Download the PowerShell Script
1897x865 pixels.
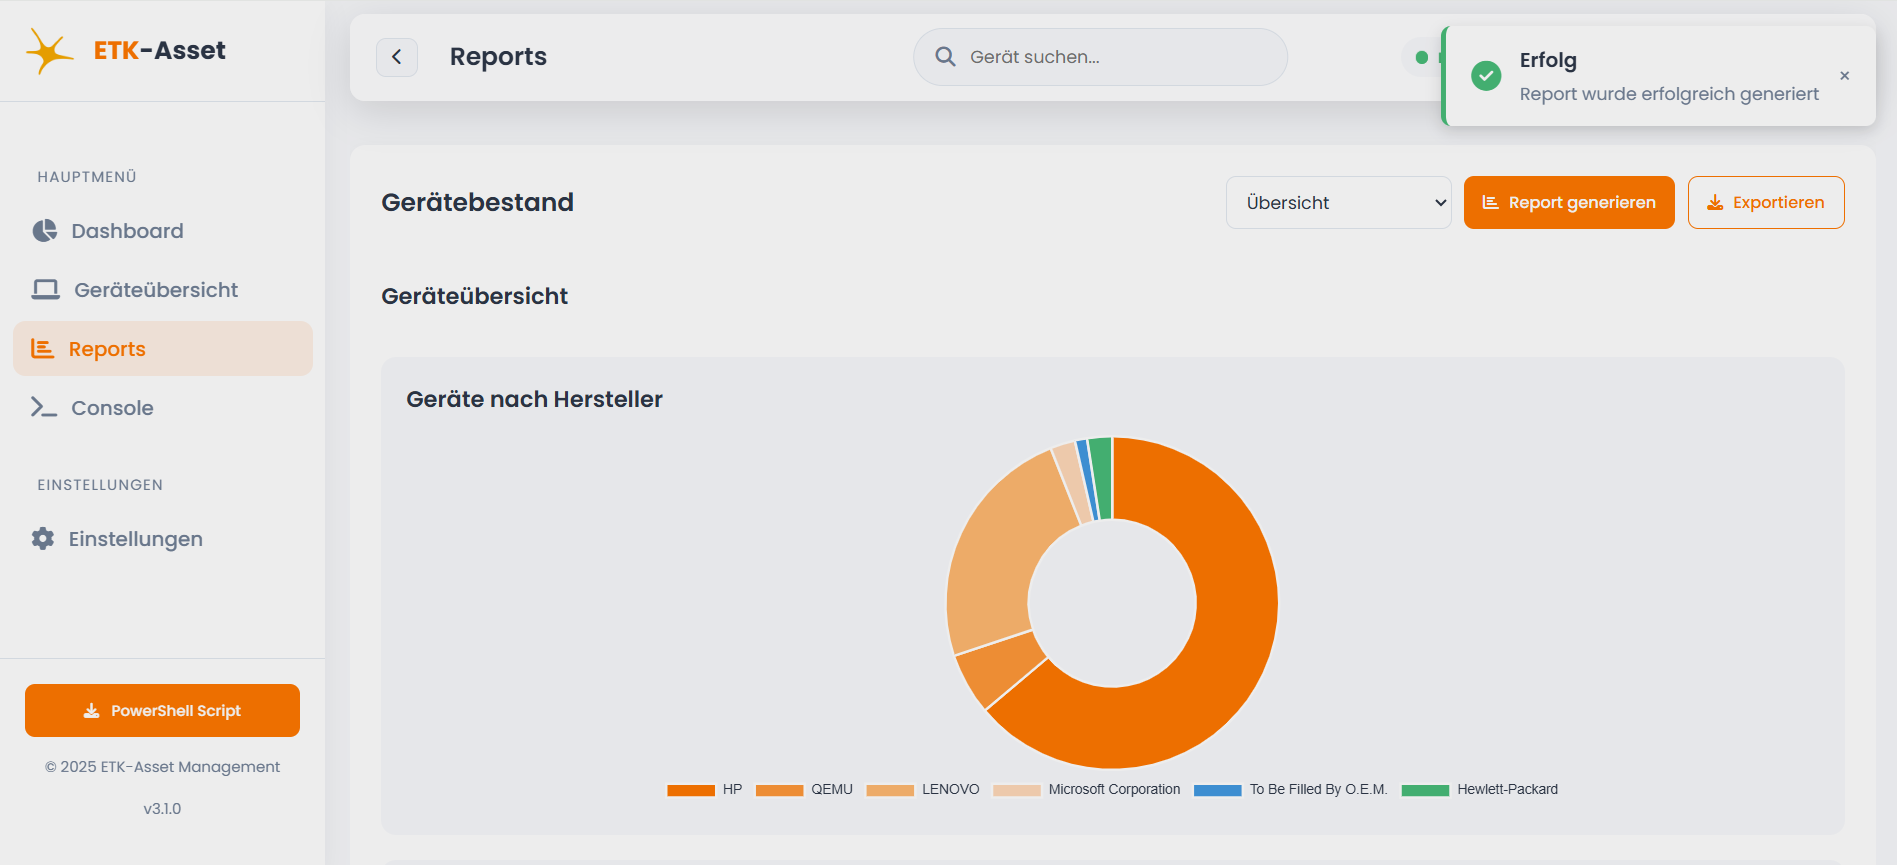point(162,711)
